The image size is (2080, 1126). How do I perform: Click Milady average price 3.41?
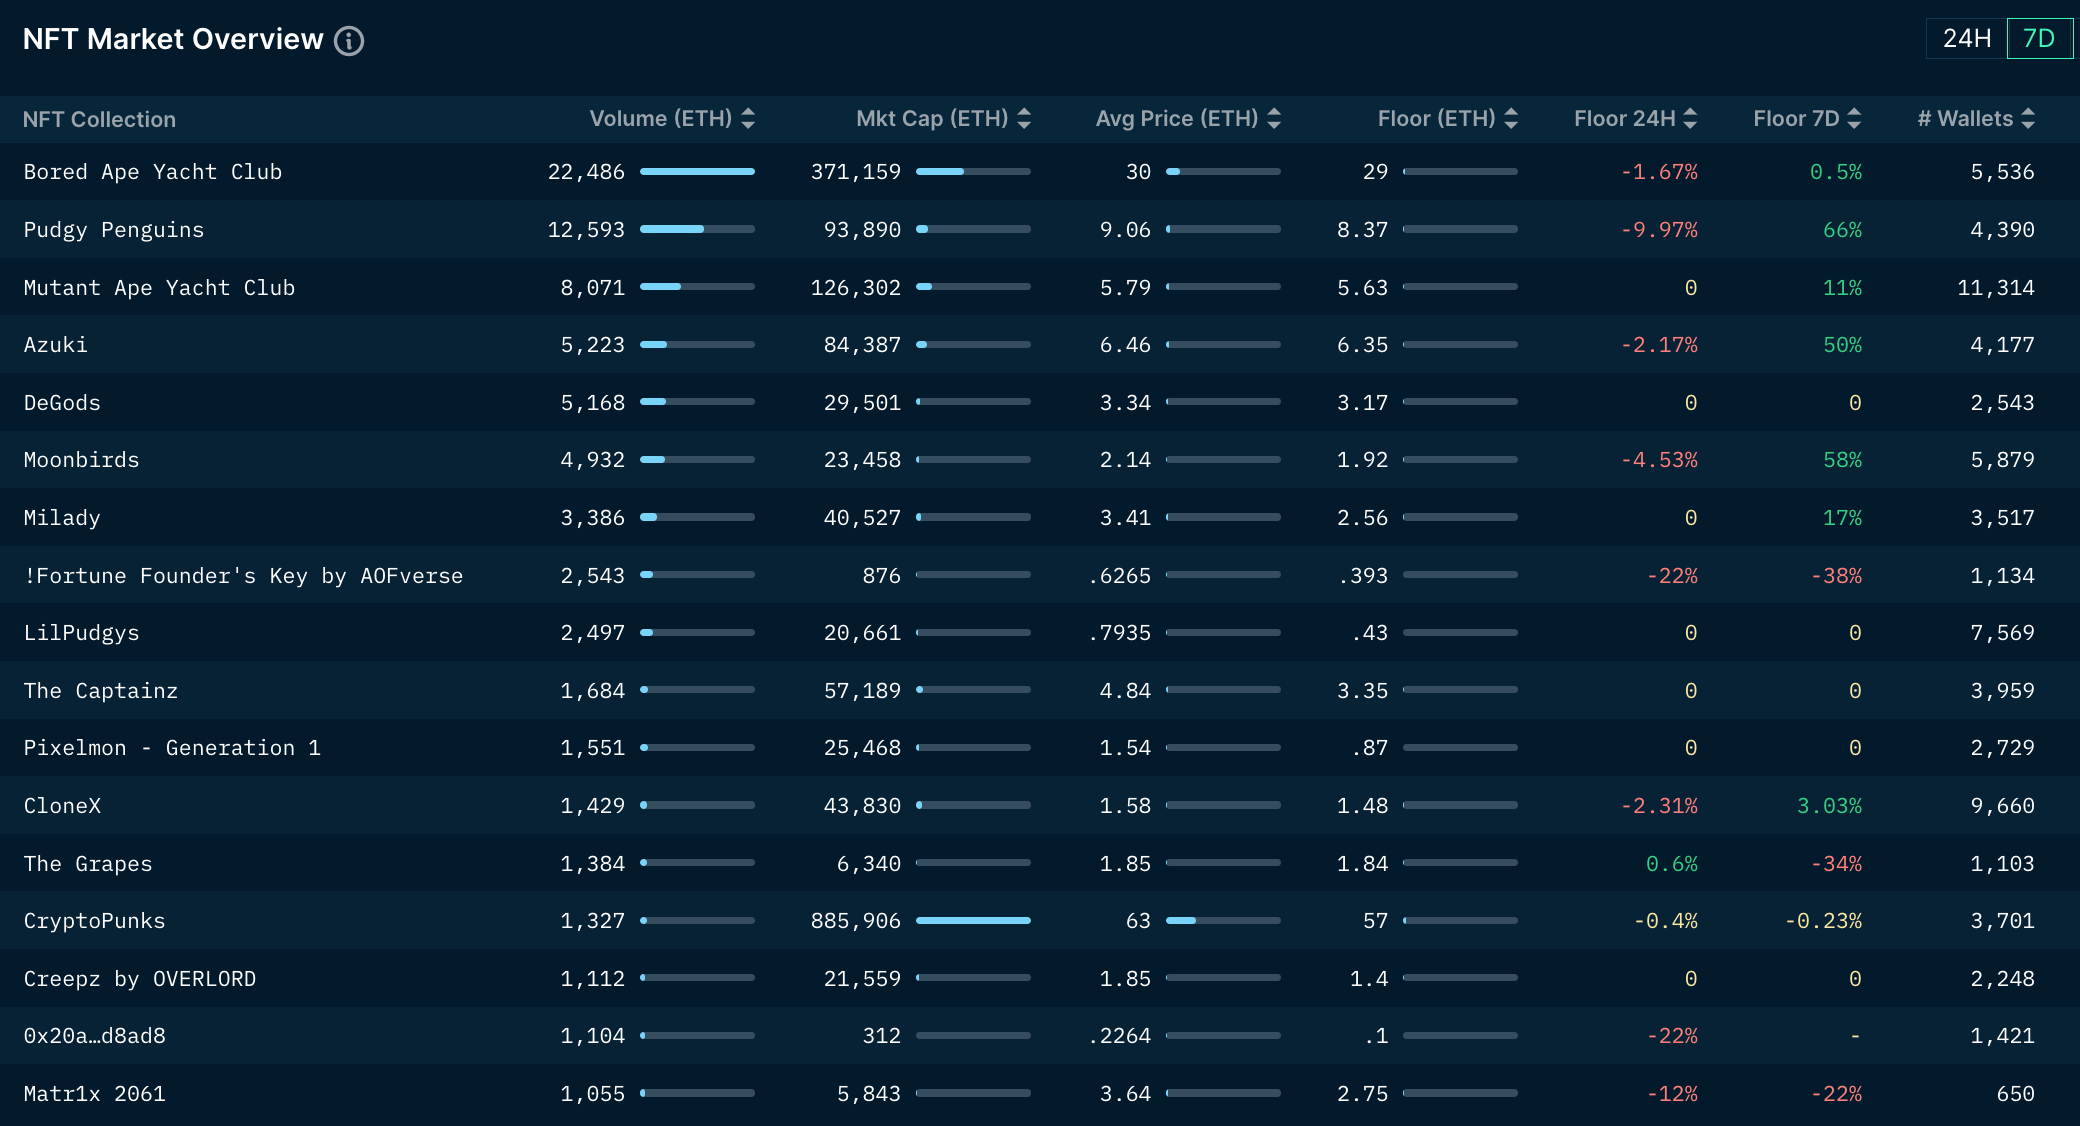click(x=1125, y=518)
